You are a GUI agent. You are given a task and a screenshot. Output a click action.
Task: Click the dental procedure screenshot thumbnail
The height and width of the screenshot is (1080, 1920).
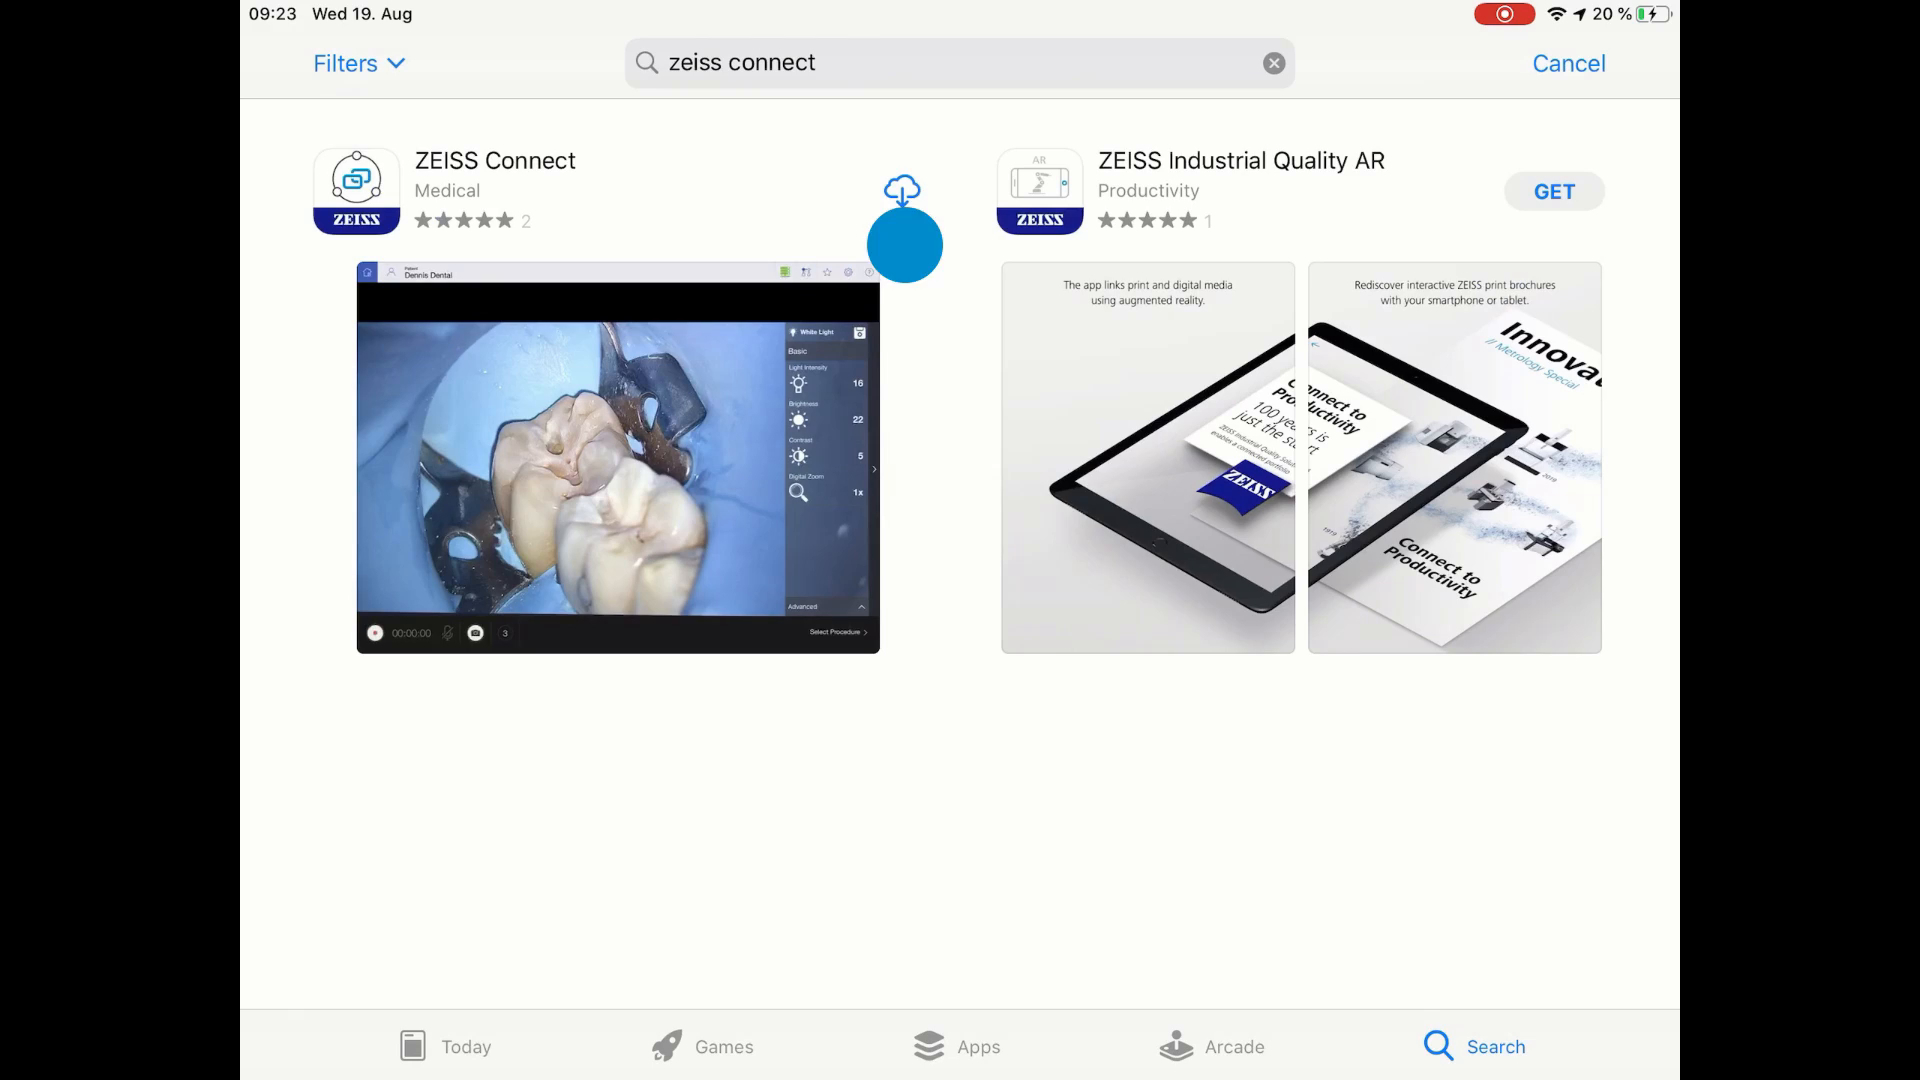pyautogui.click(x=617, y=458)
